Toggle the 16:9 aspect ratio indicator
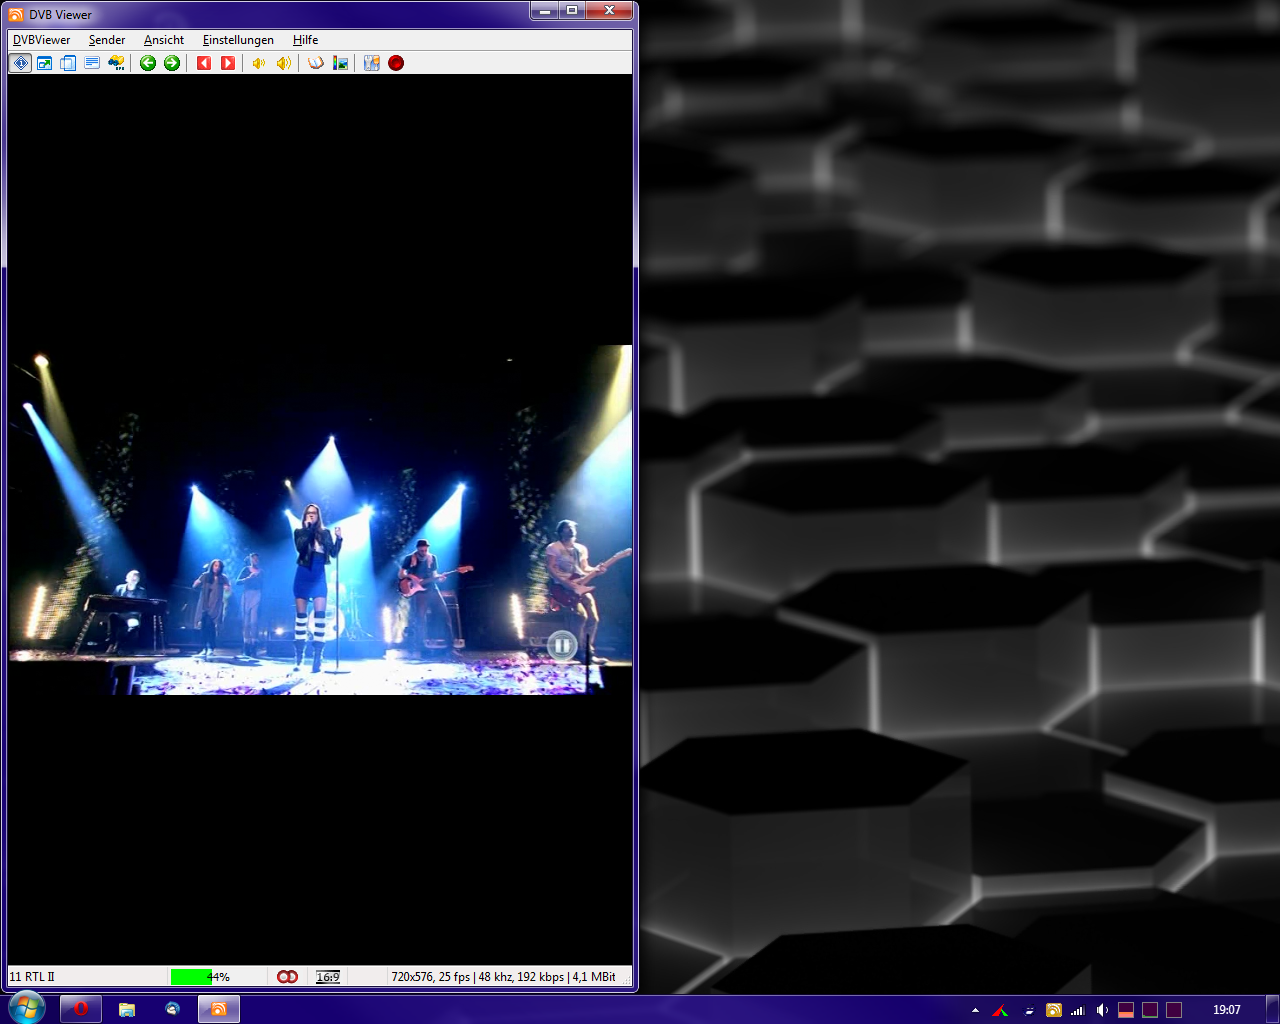Screen dimensions: 1280x1024 tap(328, 977)
